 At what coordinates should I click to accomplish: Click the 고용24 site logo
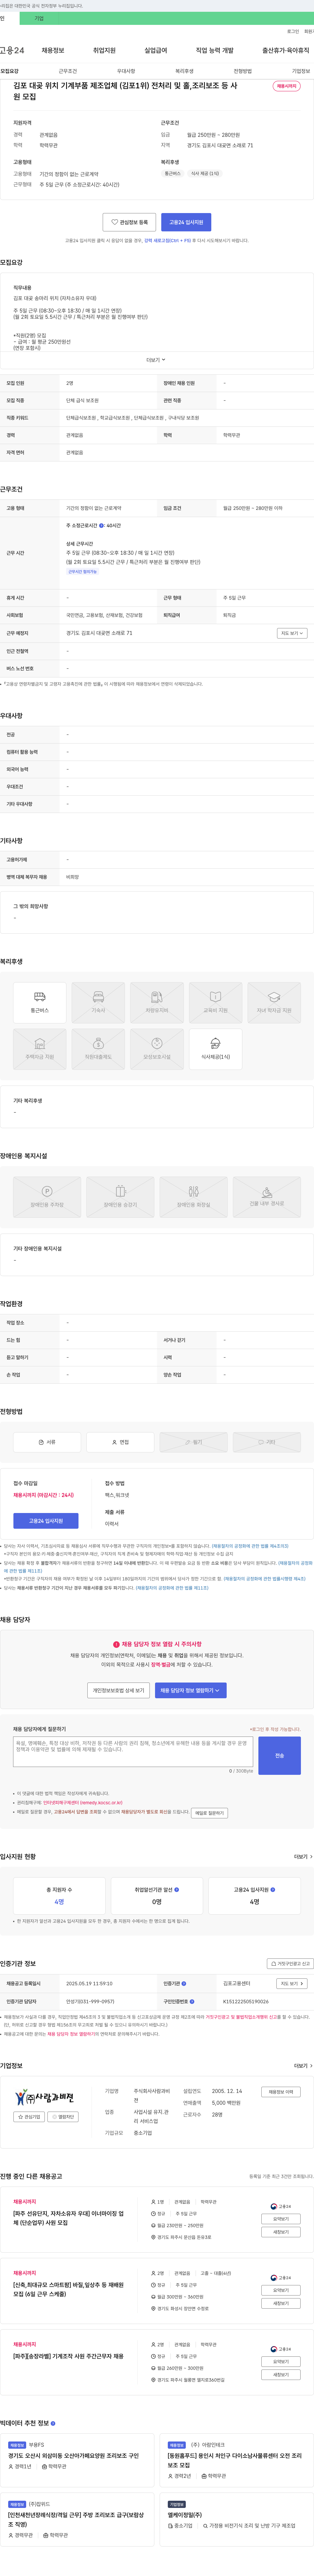(x=12, y=50)
